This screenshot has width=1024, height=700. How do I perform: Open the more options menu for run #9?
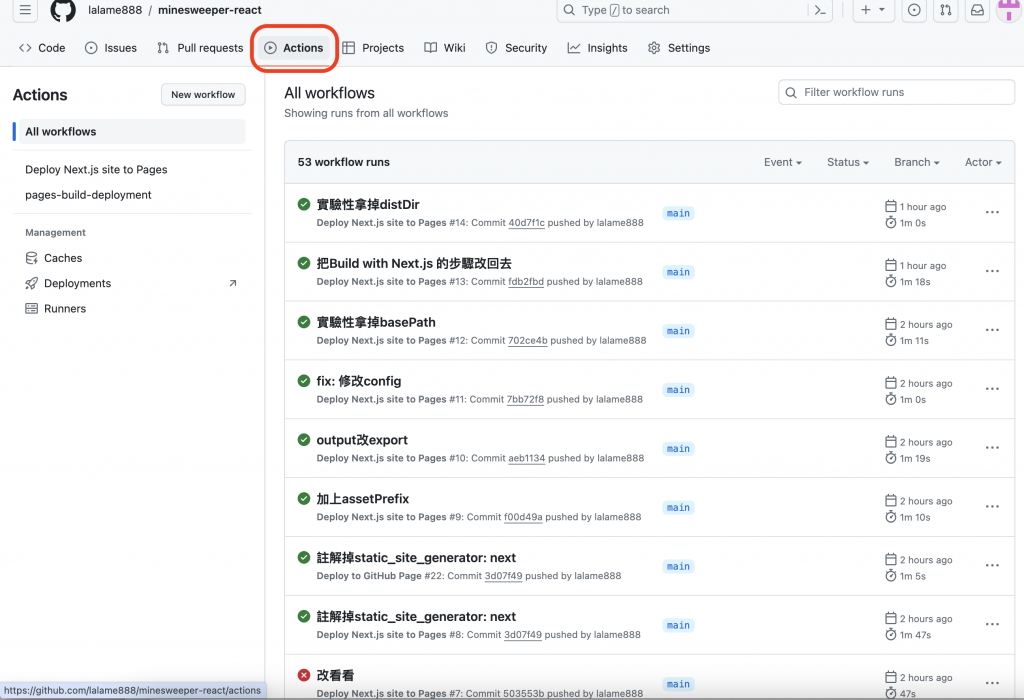[992, 506]
